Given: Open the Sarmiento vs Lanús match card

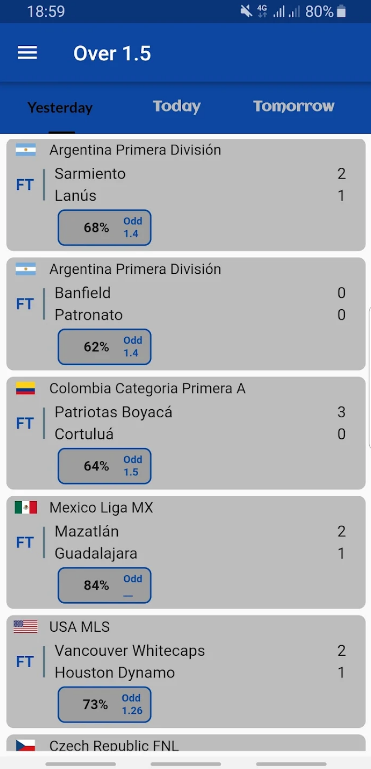Looking at the screenshot, I should point(186,195).
